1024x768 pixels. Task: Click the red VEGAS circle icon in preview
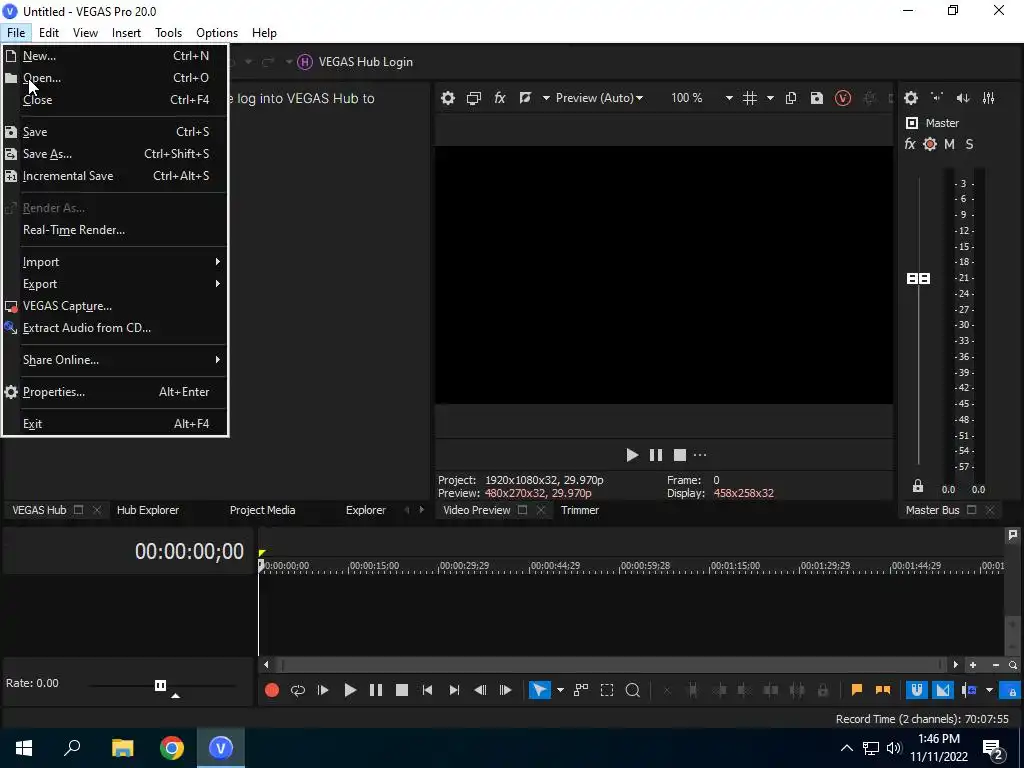843,98
